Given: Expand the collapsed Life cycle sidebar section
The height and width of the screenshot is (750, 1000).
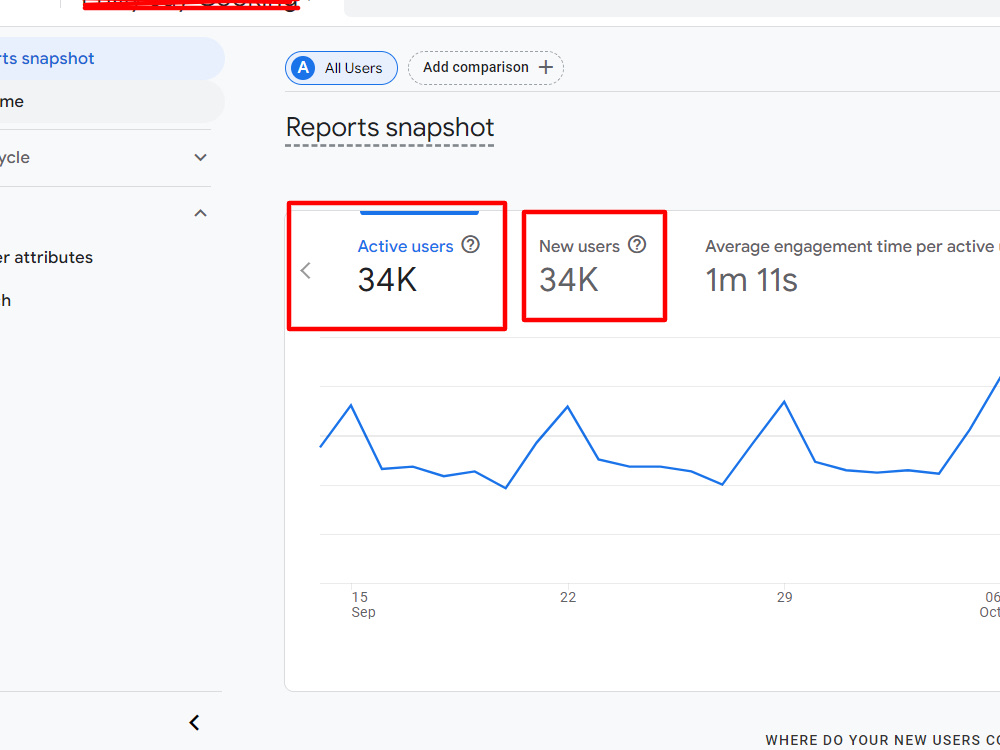Looking at the screenshot, I should point(200,158).
